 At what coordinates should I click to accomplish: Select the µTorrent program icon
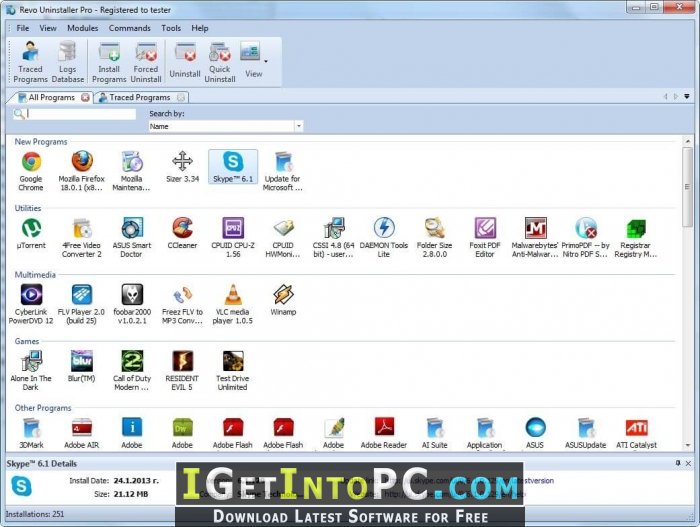tap(31, 234)
